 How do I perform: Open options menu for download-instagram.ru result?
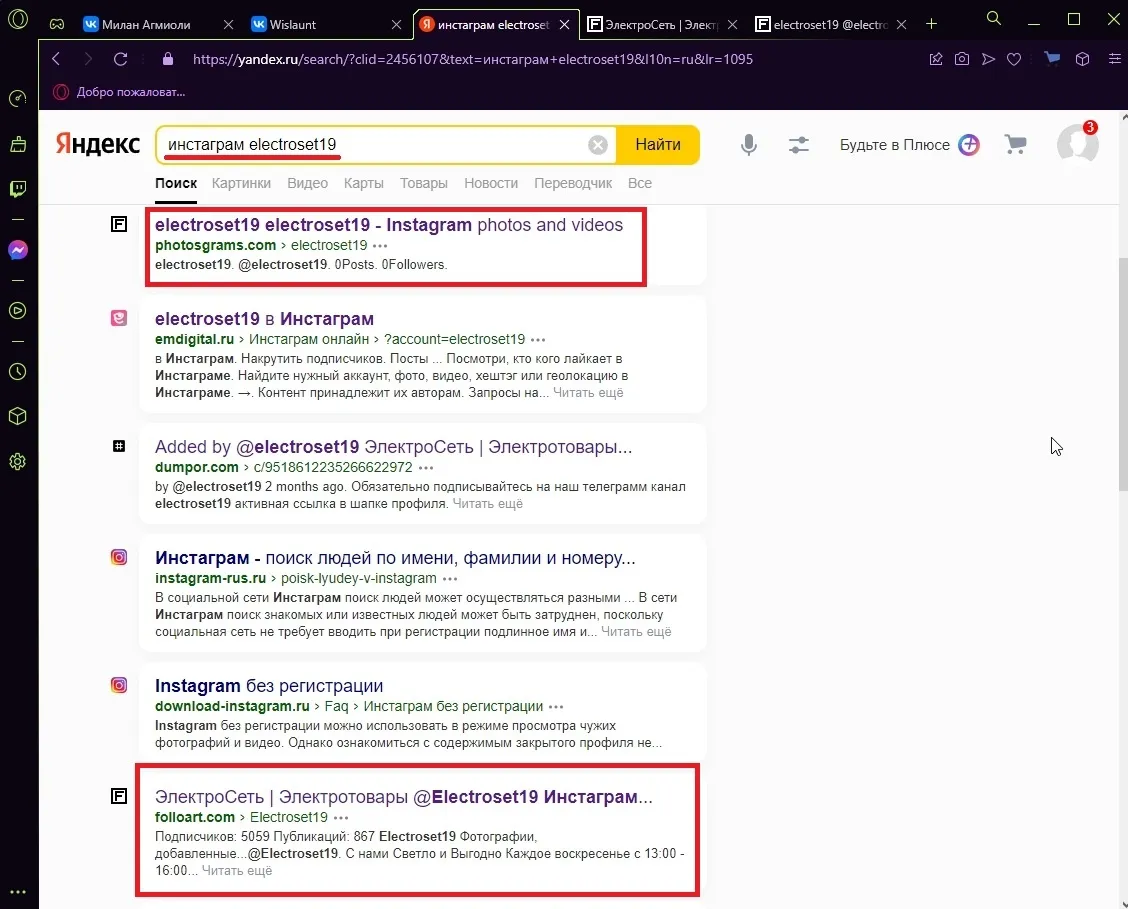pos(556,706)
